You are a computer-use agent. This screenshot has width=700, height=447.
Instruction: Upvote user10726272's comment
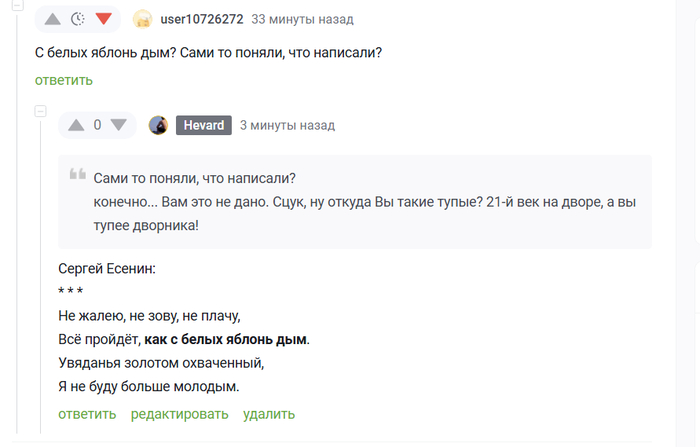point(53,19)
